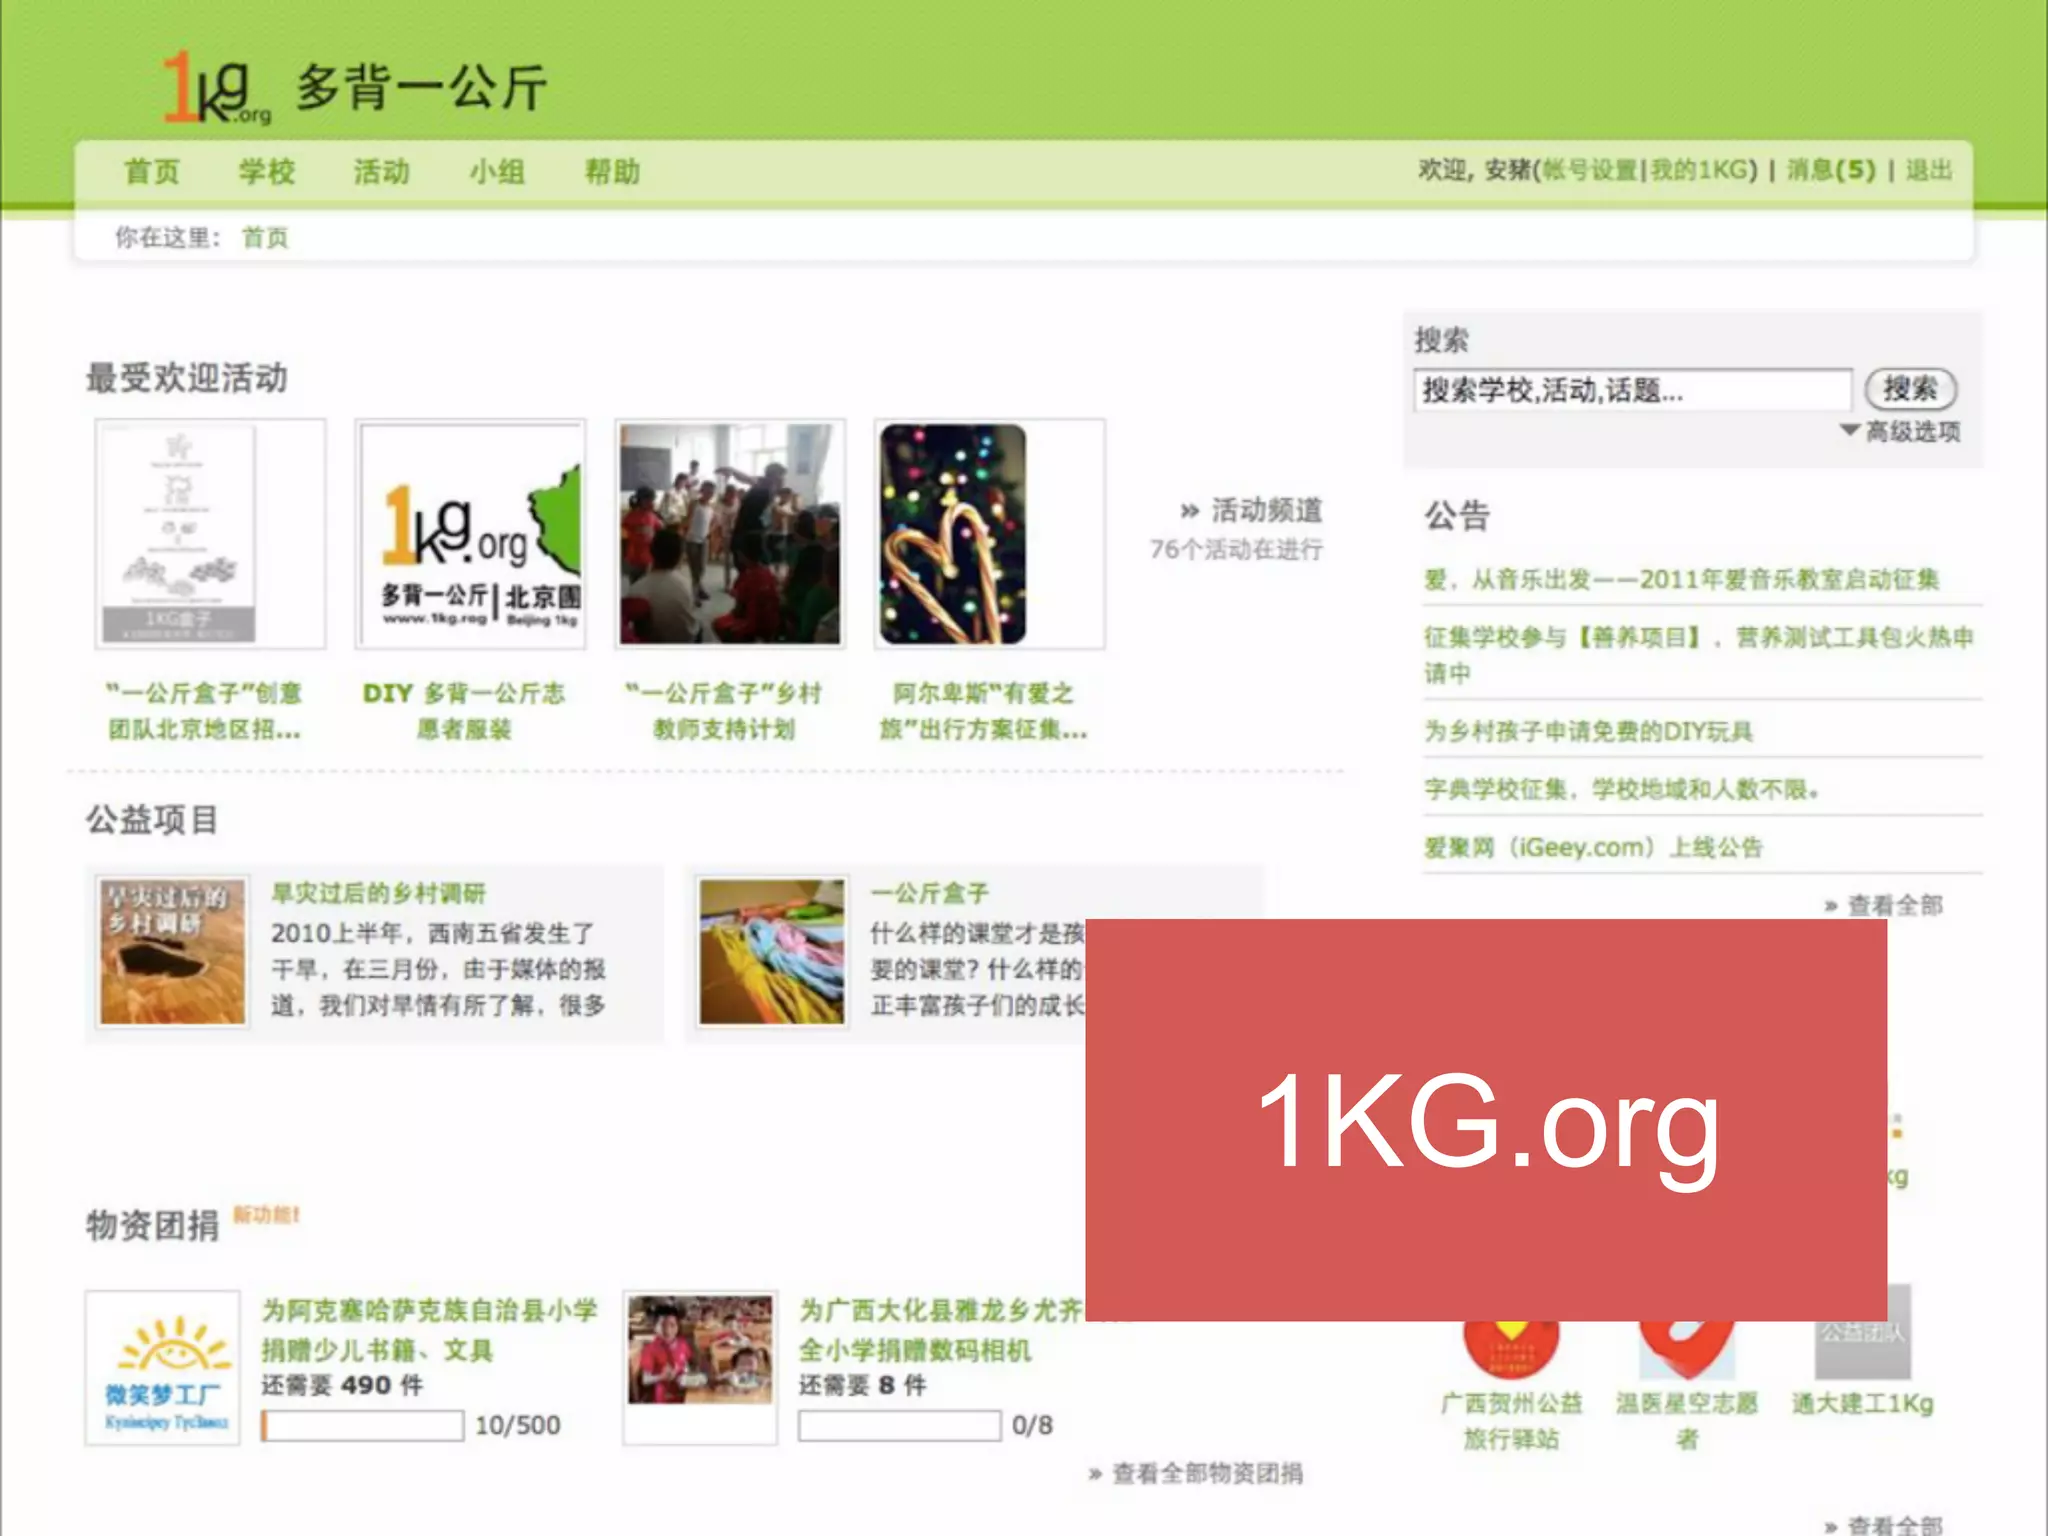Open the 温医星空志愿者 group avatar
Viewport: 2048px width, 1536px height.
[x=1687, y=1350]
